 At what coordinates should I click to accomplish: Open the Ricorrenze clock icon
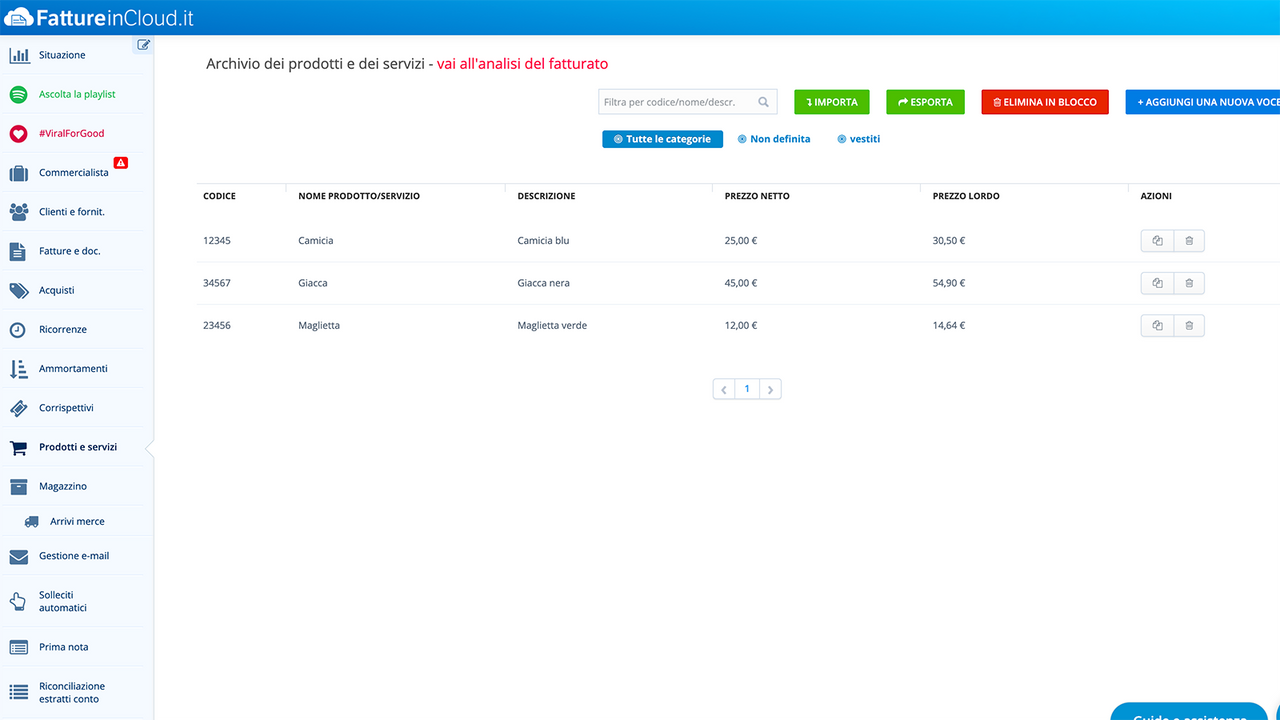20,329
